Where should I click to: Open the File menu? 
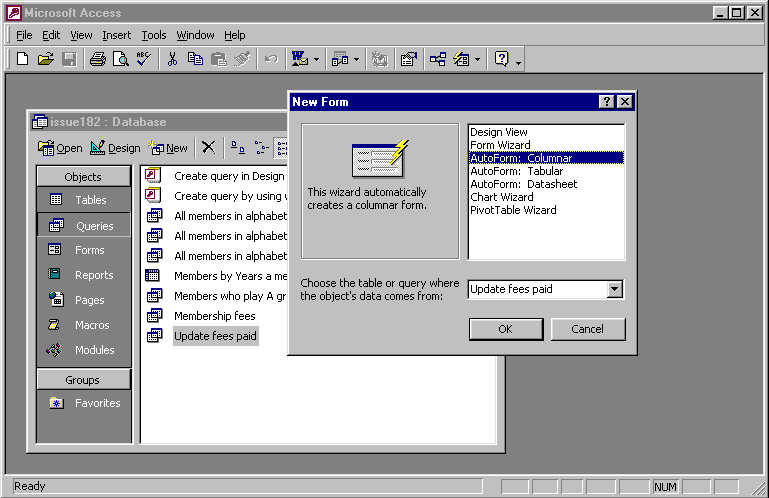[x=24, y=35]
